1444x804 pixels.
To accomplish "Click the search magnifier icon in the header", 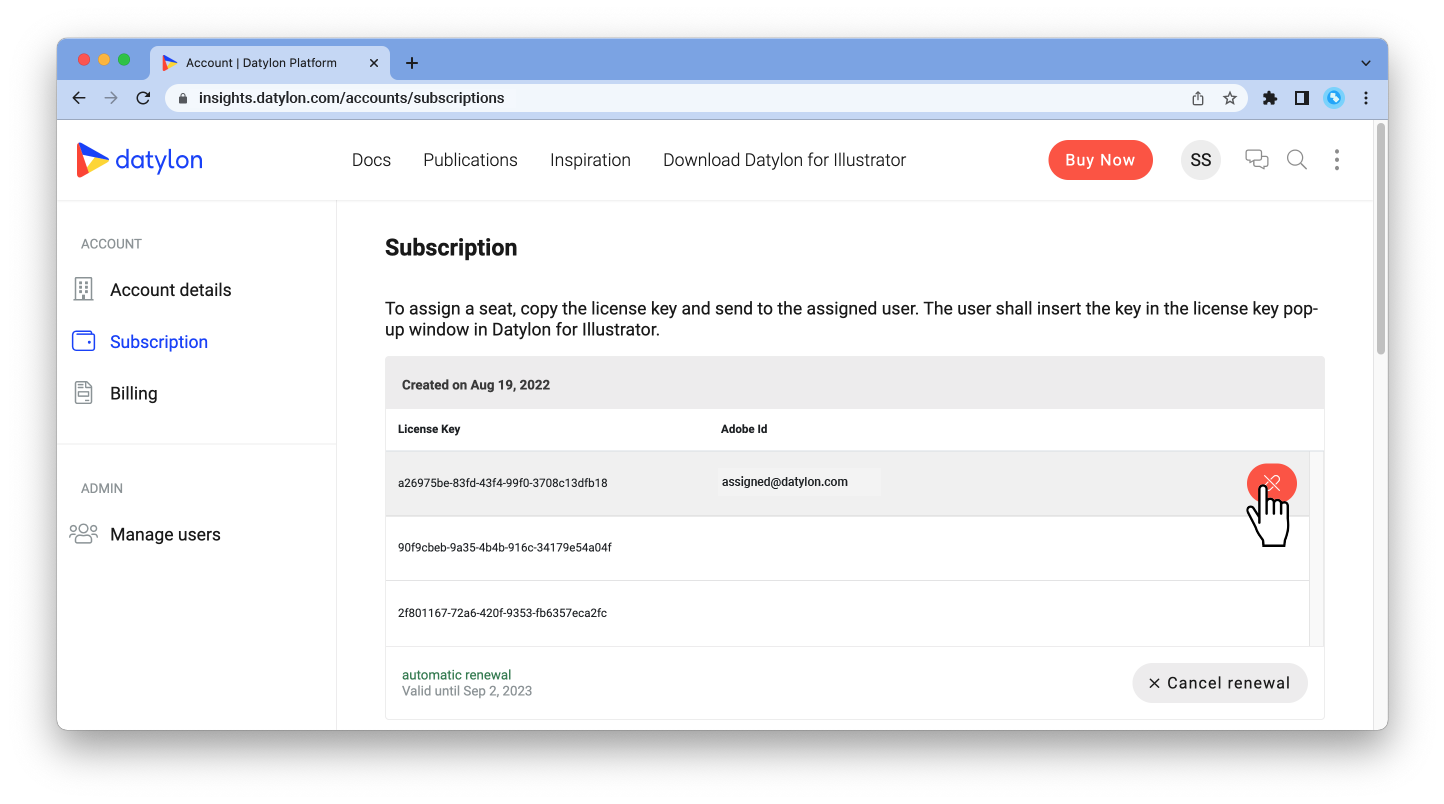I will pyautogui.click(x=1297, y=160).
